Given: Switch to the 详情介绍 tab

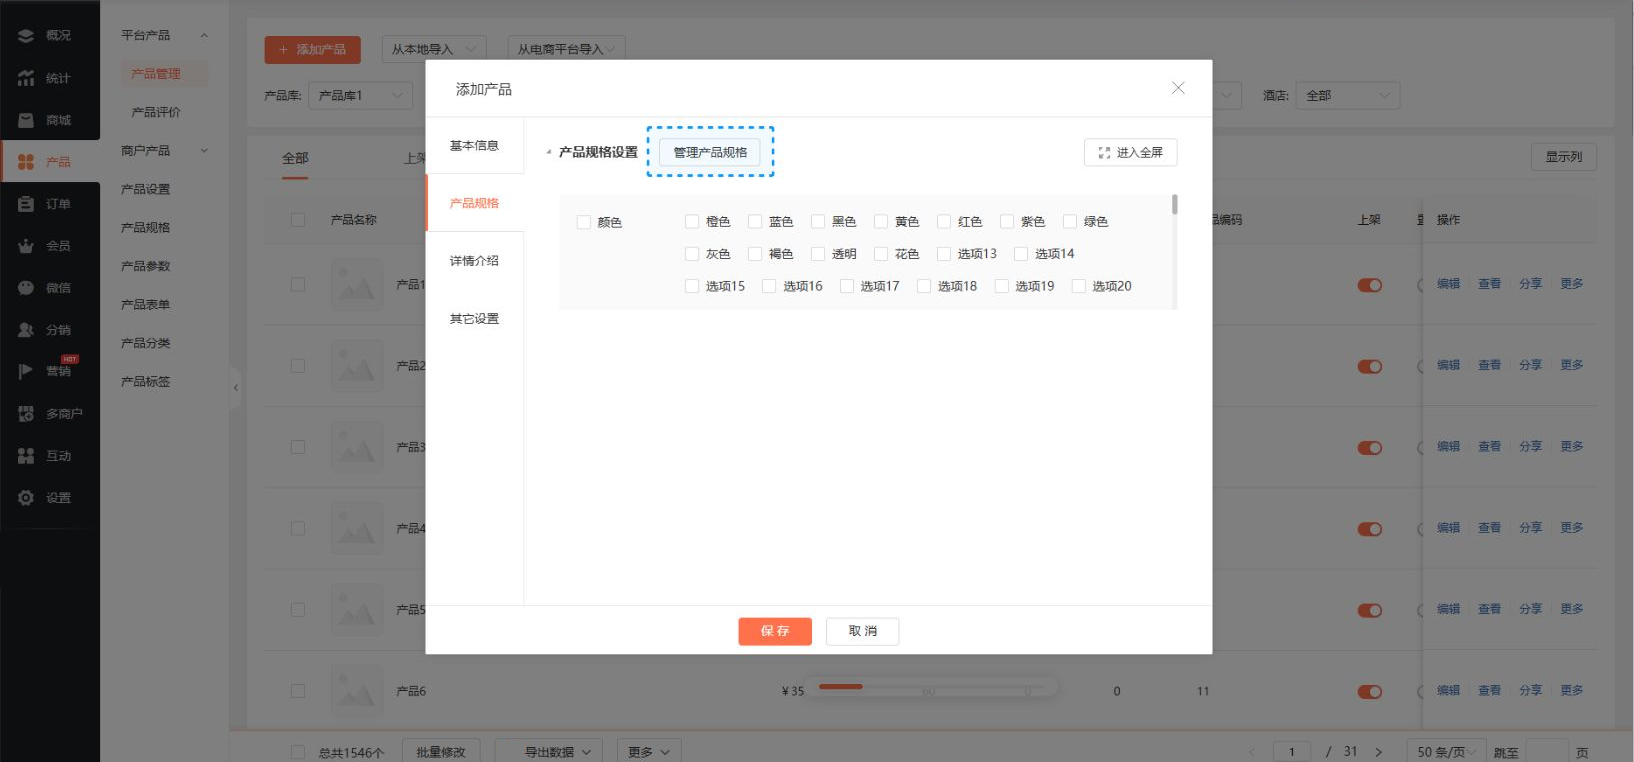Looking at the screenshot, I should [x=474, y=261].
